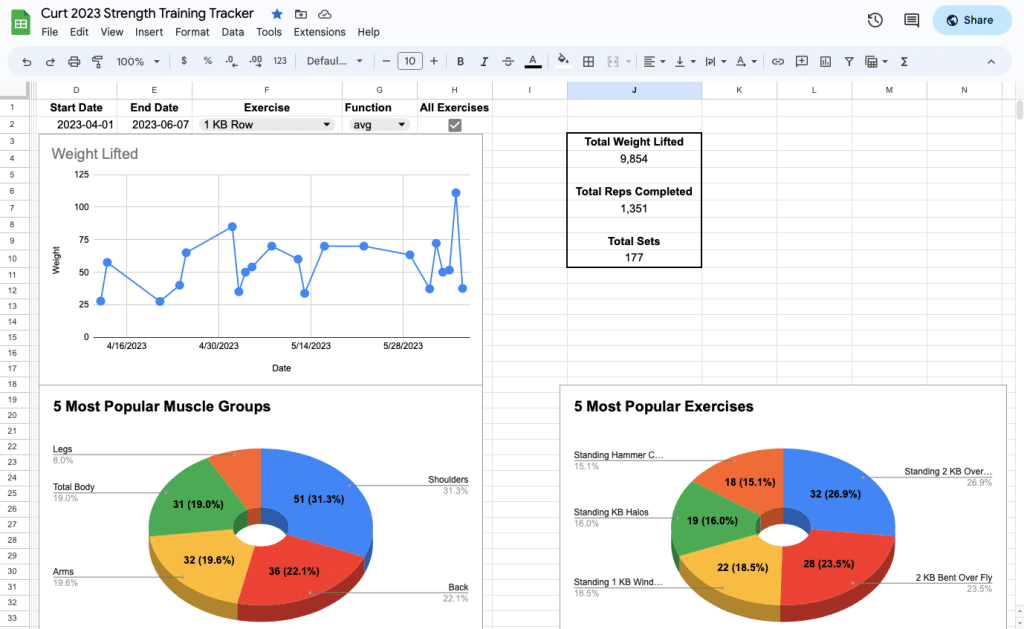Select the paint format tool
Image resolution: width=1024 pixels, height=629 pixels.
tap(97, 61)
